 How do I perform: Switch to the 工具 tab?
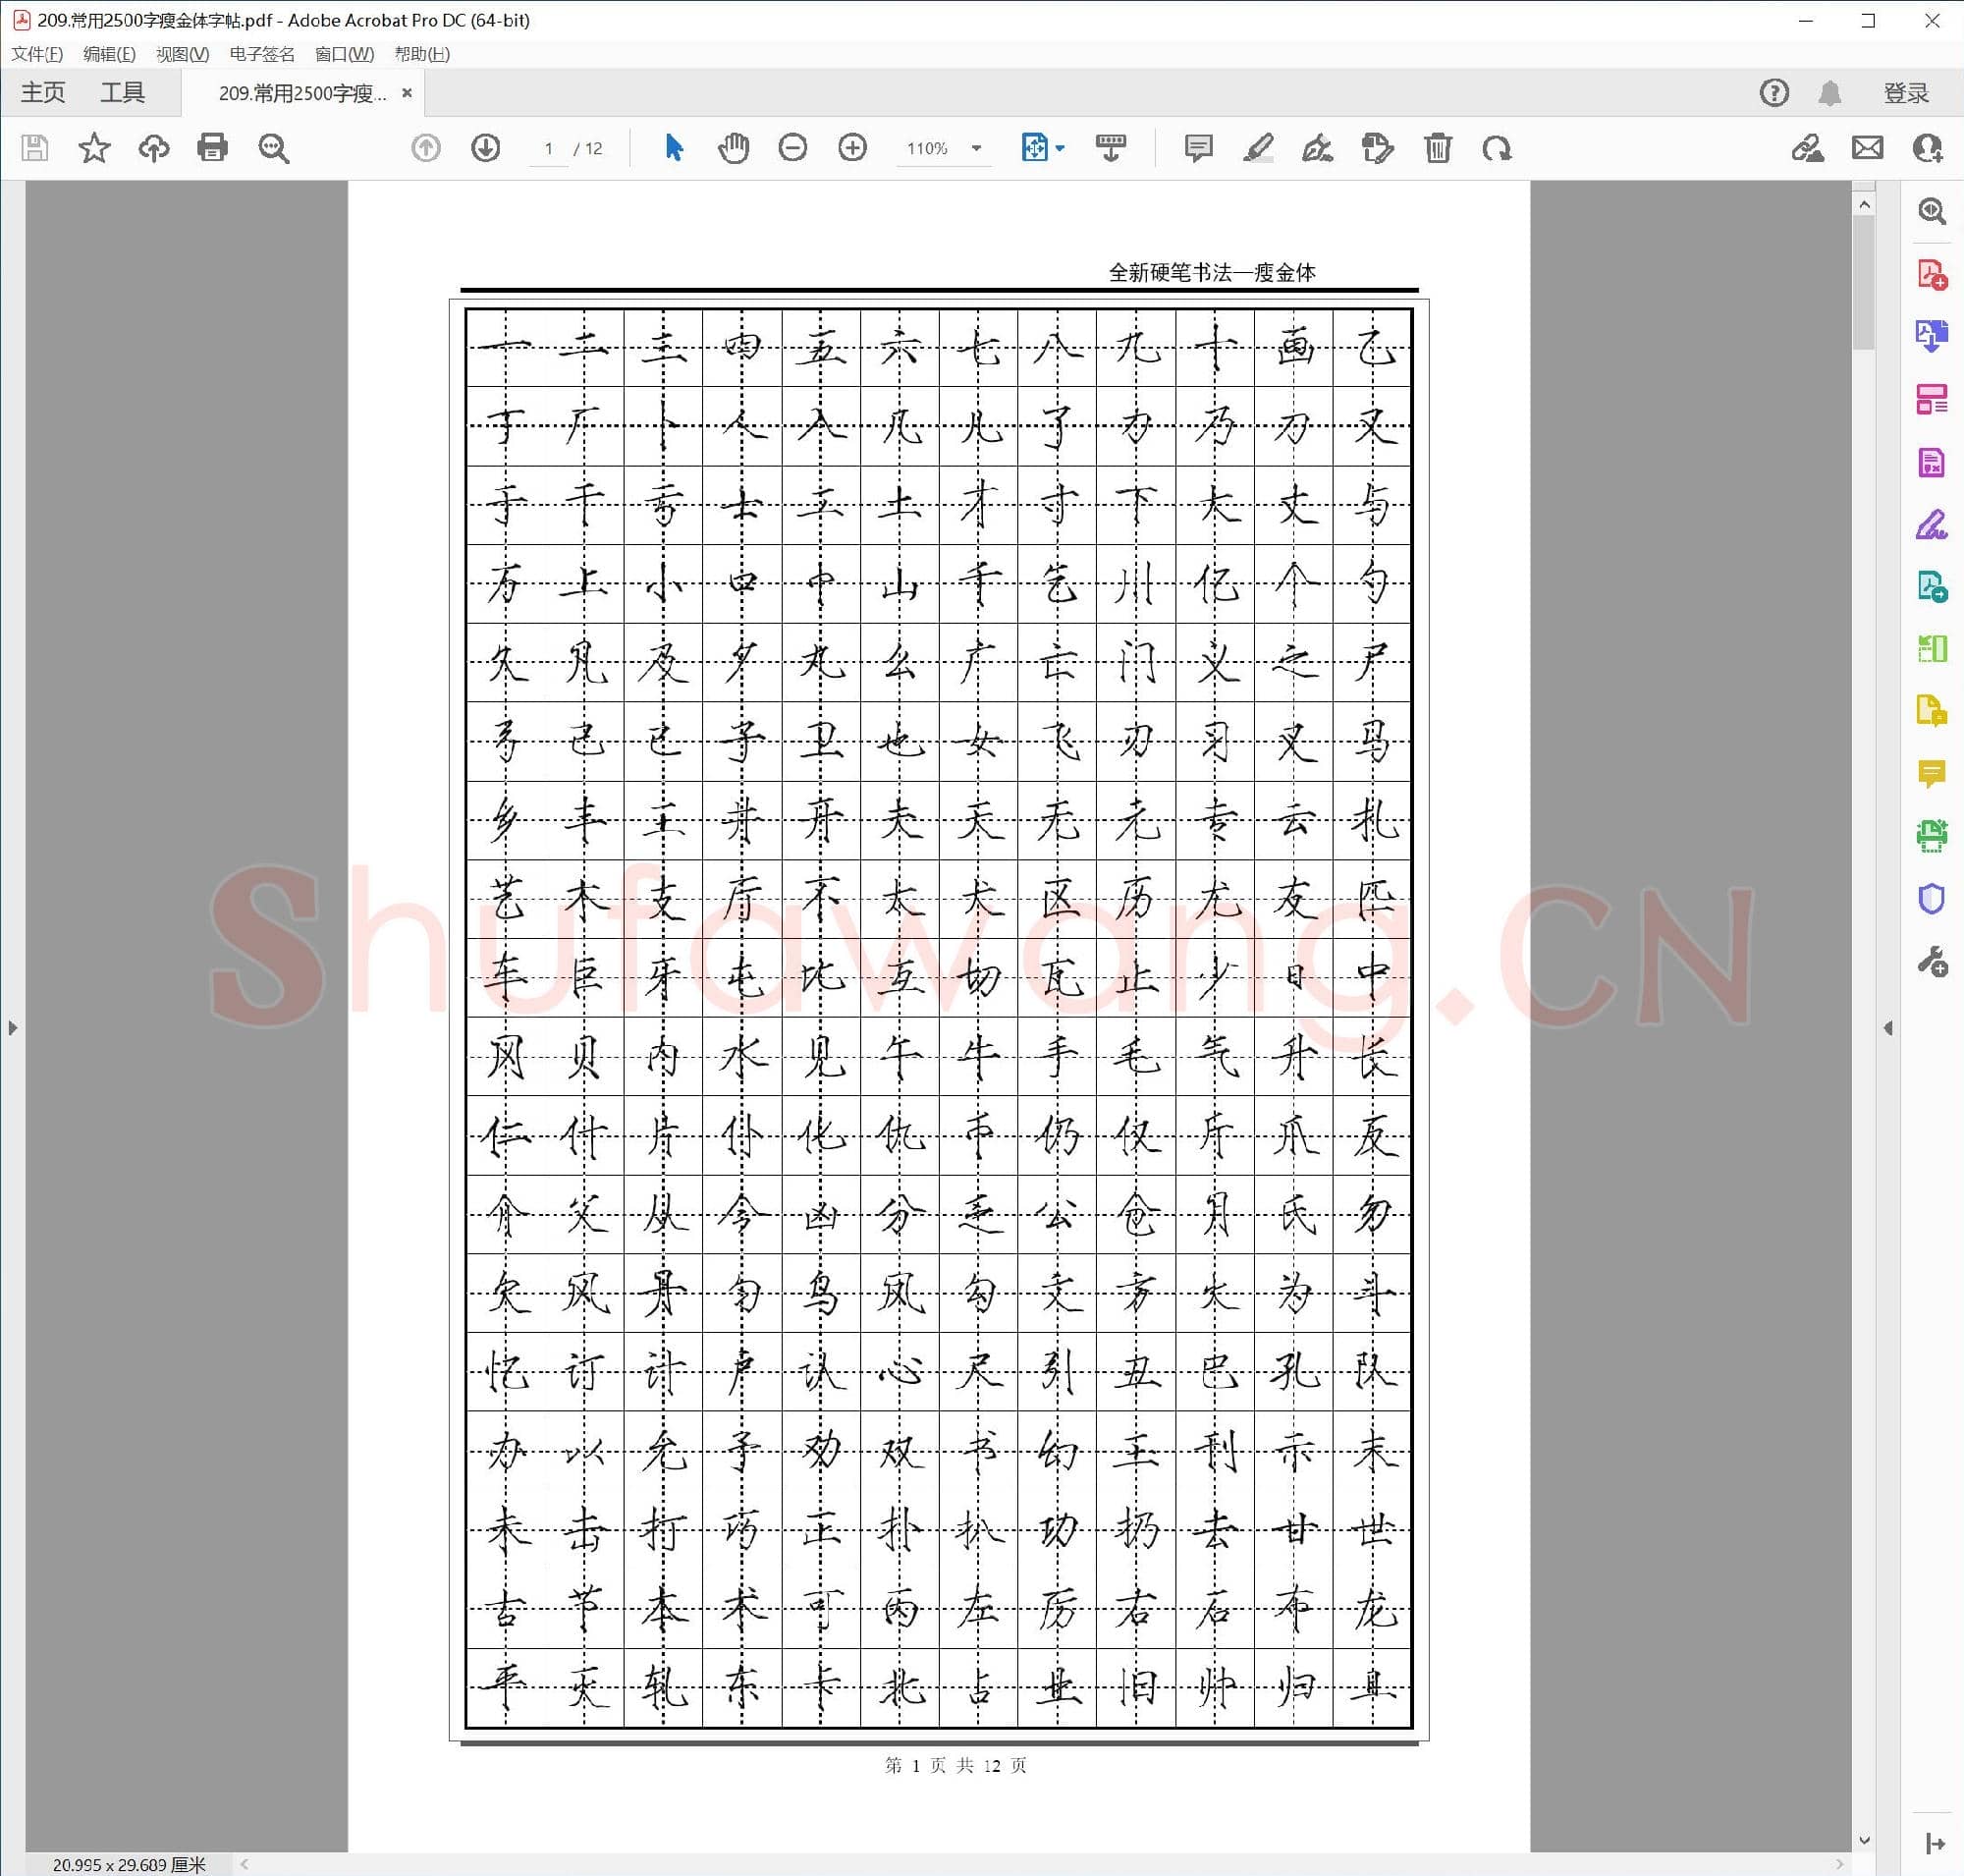(124, 92)
